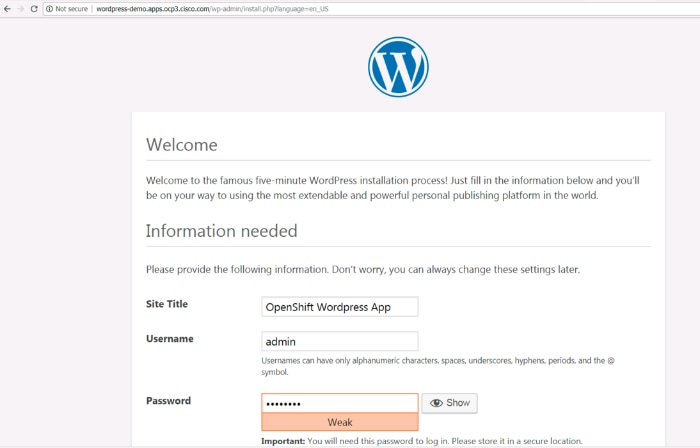Click the Weak password strength indicator
700x448 pixels.
pyautogui.click(x=340, y=422)
